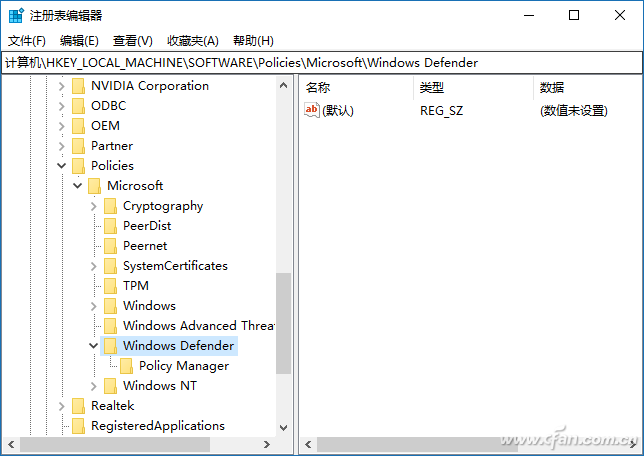This screenshot has height=456, width=644.
Task: Click tree pane vertical scrollbar thumb
Action: 283,323
